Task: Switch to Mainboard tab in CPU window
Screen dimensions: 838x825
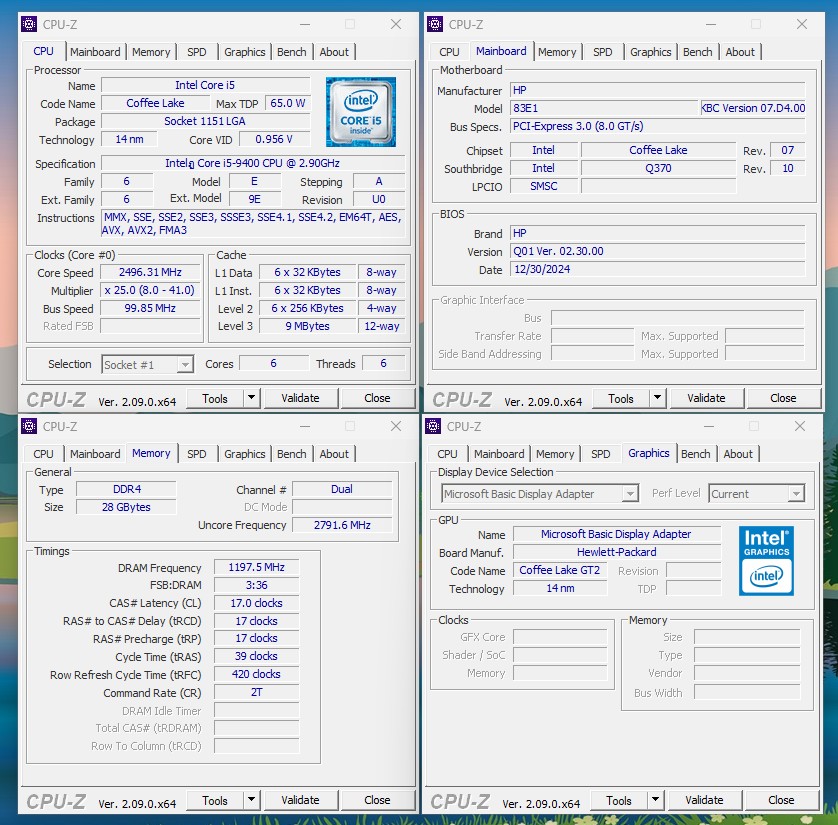Action: coord(95,52)
